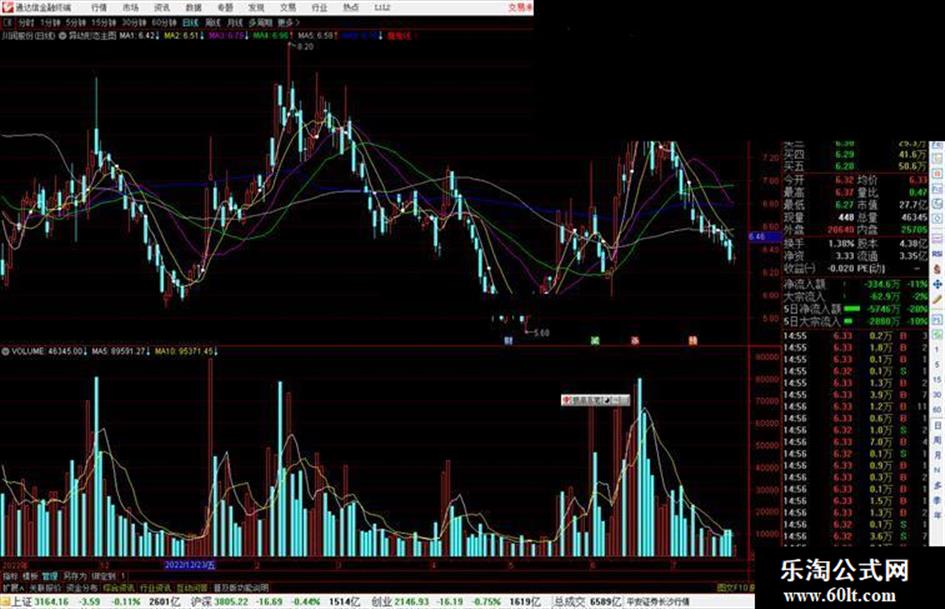Viewport: 945px width, 609px height.
Task: Click the 上证 index value 3164.16
Action: click(52, 602)
